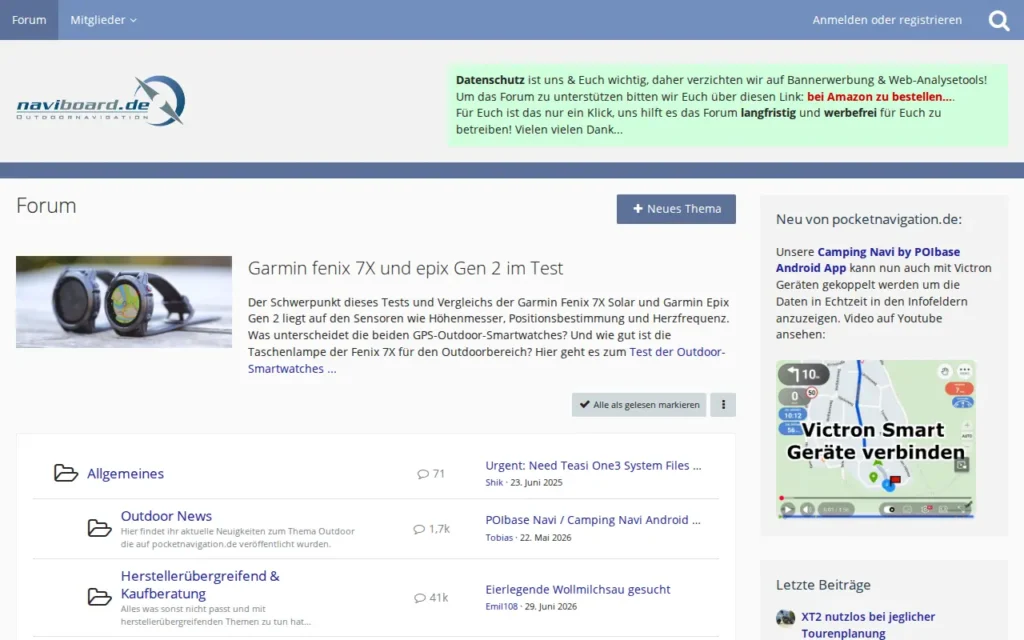This screenshot has width=1024, height=640.
Task: Open the Allgemeines forum category
Action: tap(125, 473)
